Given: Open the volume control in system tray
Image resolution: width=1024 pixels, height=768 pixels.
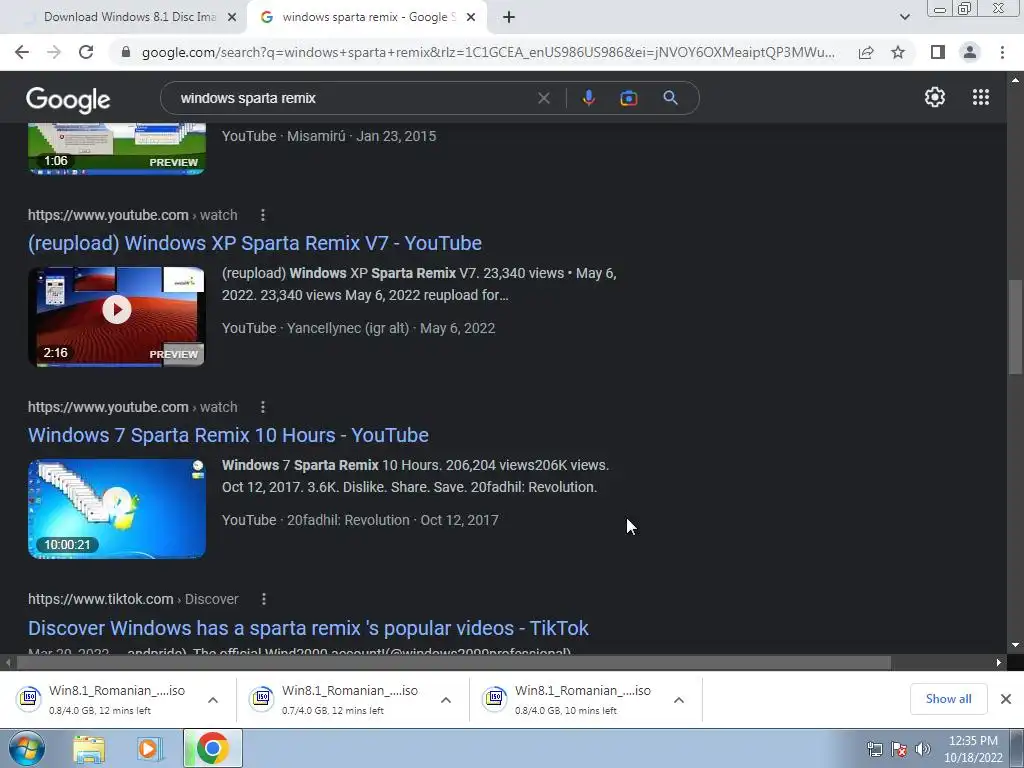Looking at the screenshot, I should pos(922,749).
